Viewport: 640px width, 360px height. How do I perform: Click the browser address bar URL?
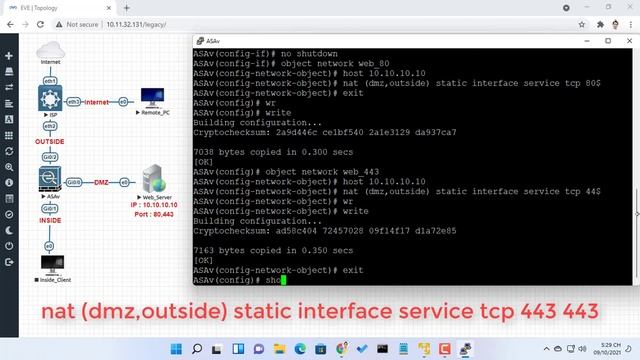click(x=136, y=24)
